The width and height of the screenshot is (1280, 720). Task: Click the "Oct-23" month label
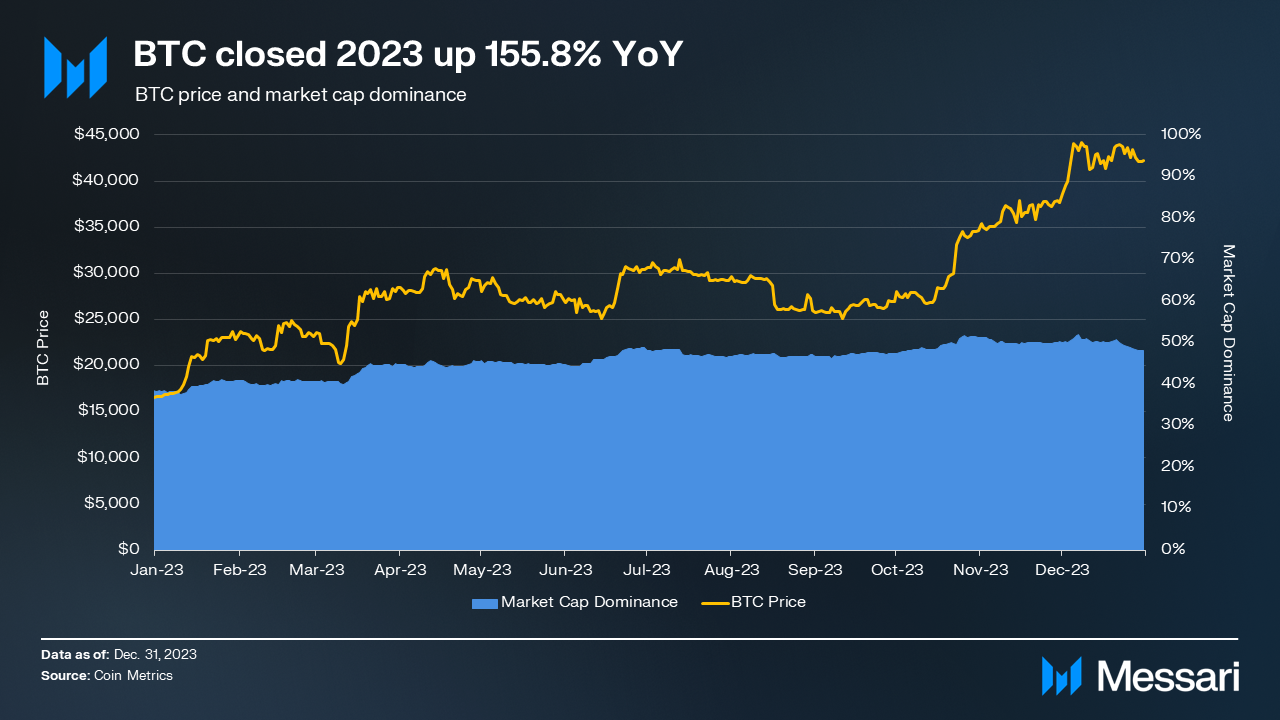(x=896, y=570)
